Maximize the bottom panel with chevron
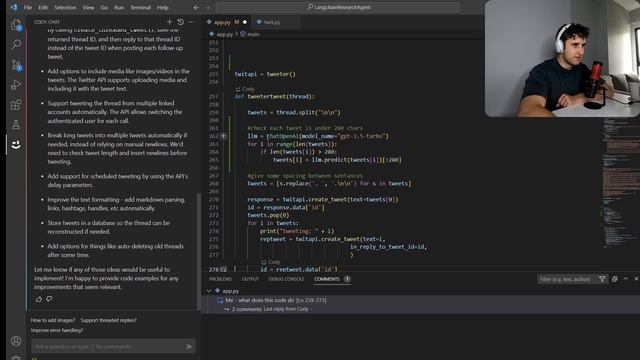 pyautogui.click(x=626, y=279)
